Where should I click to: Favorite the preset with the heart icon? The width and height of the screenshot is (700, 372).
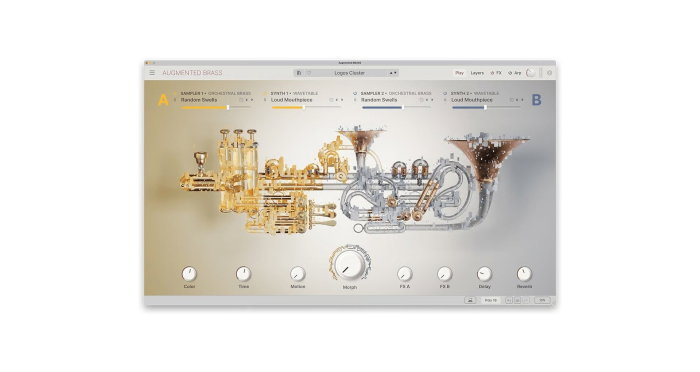point(309,73)
